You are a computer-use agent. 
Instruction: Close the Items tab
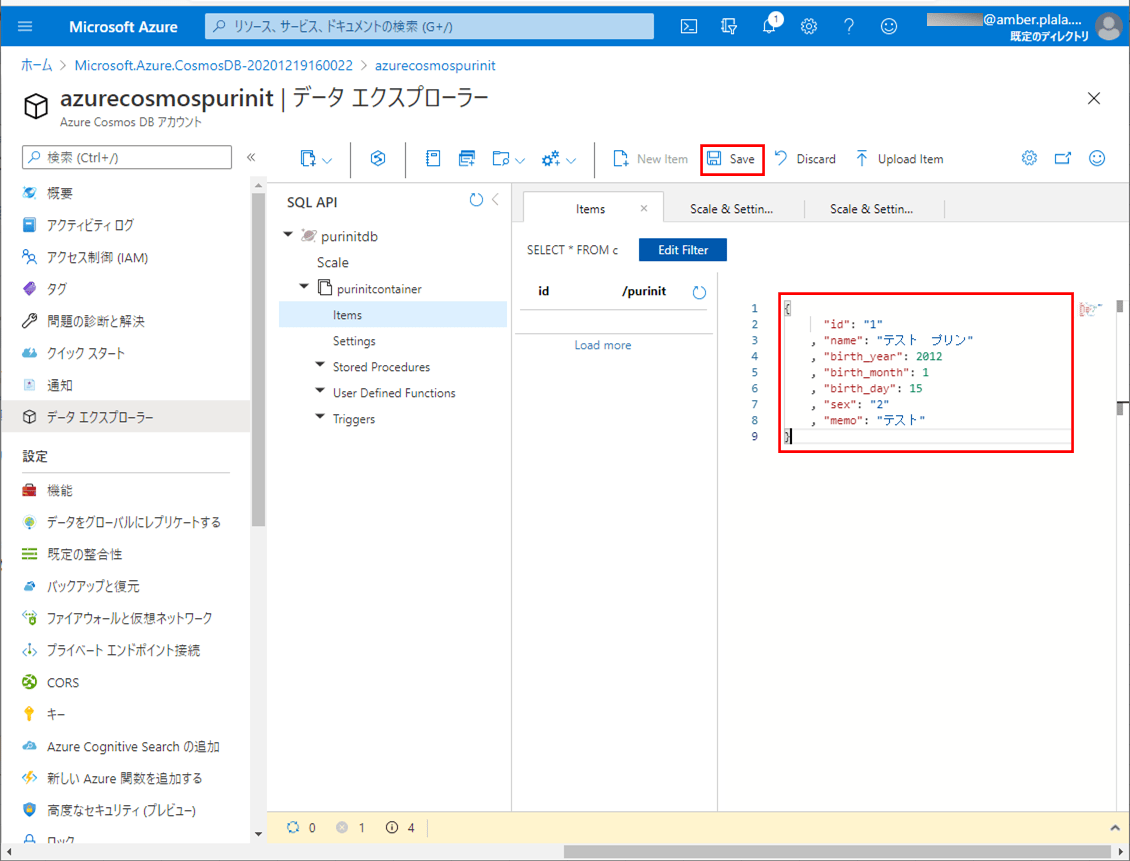[x=644, y=208]
